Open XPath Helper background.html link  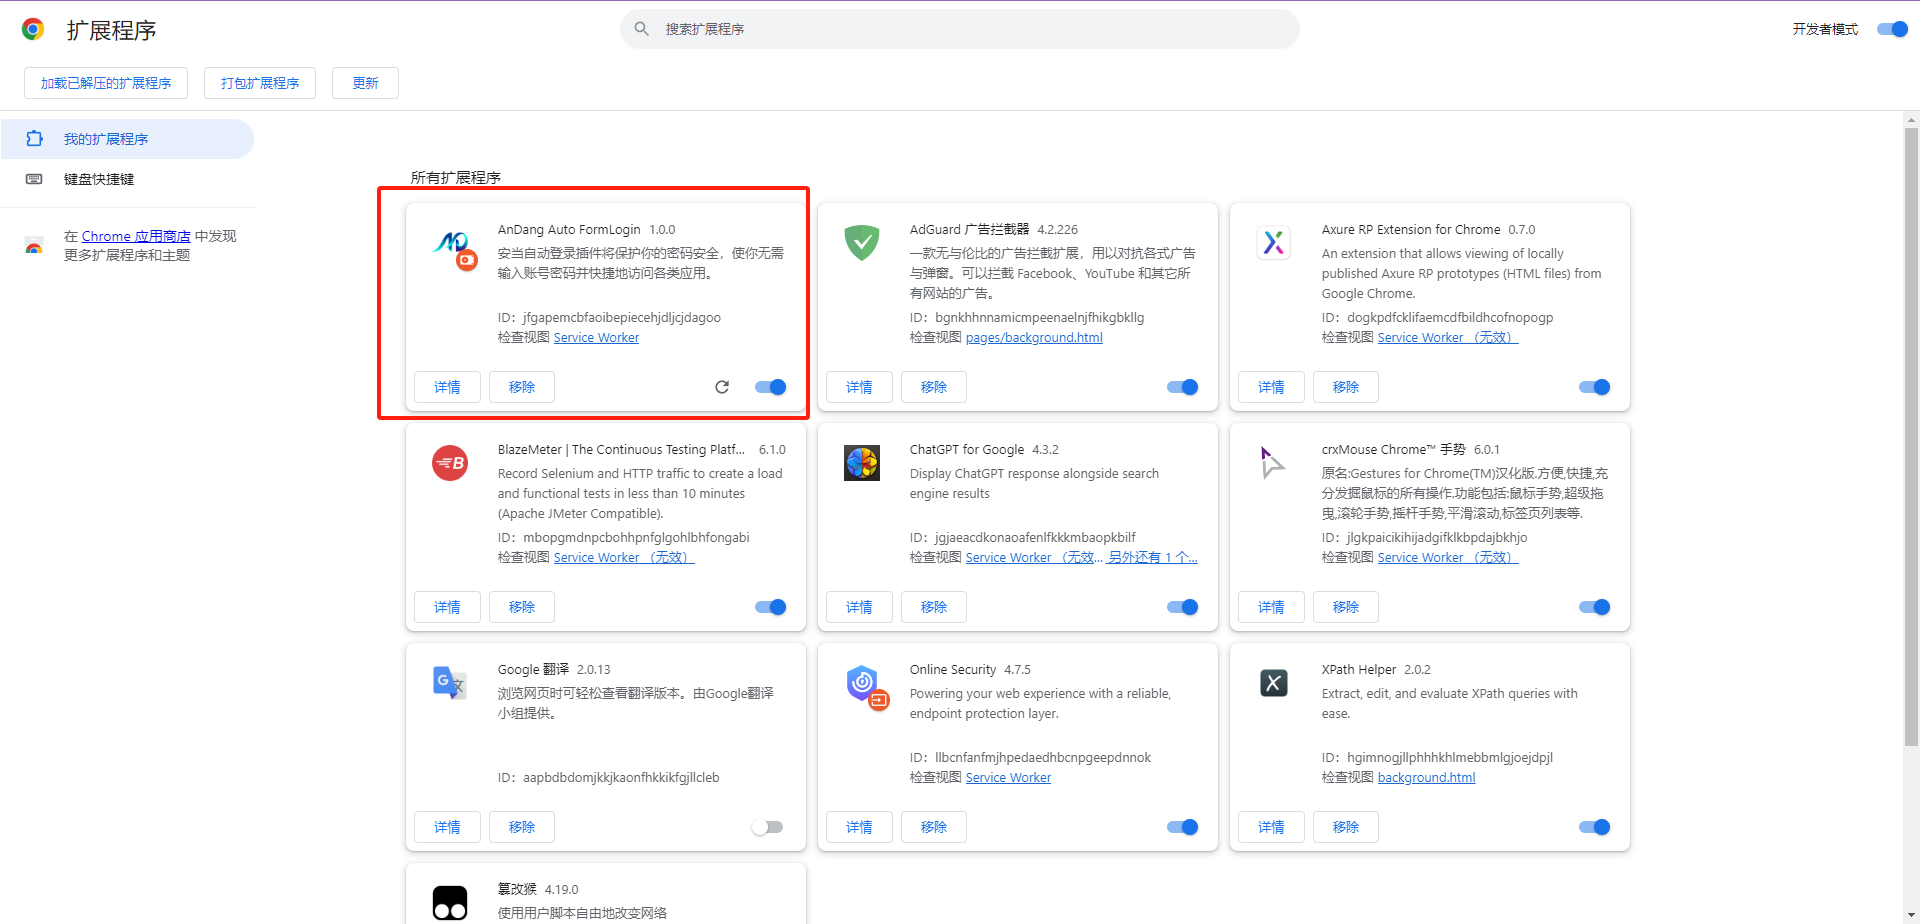point(1426,778)
